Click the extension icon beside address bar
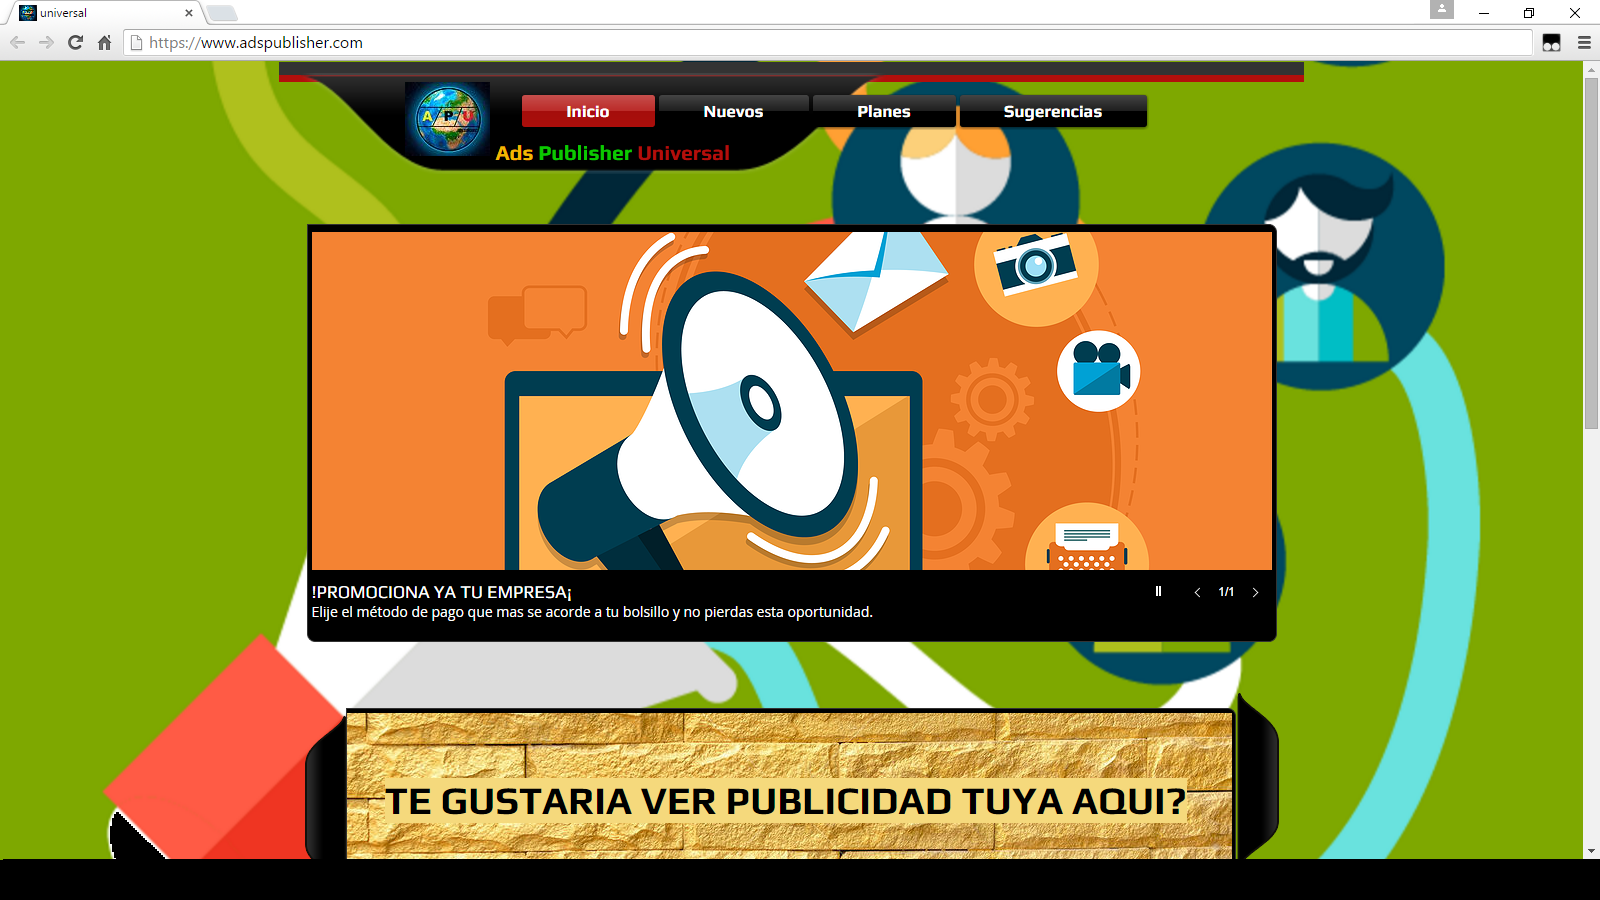This screenshot has width=1600, height=900. point(1551,43)
